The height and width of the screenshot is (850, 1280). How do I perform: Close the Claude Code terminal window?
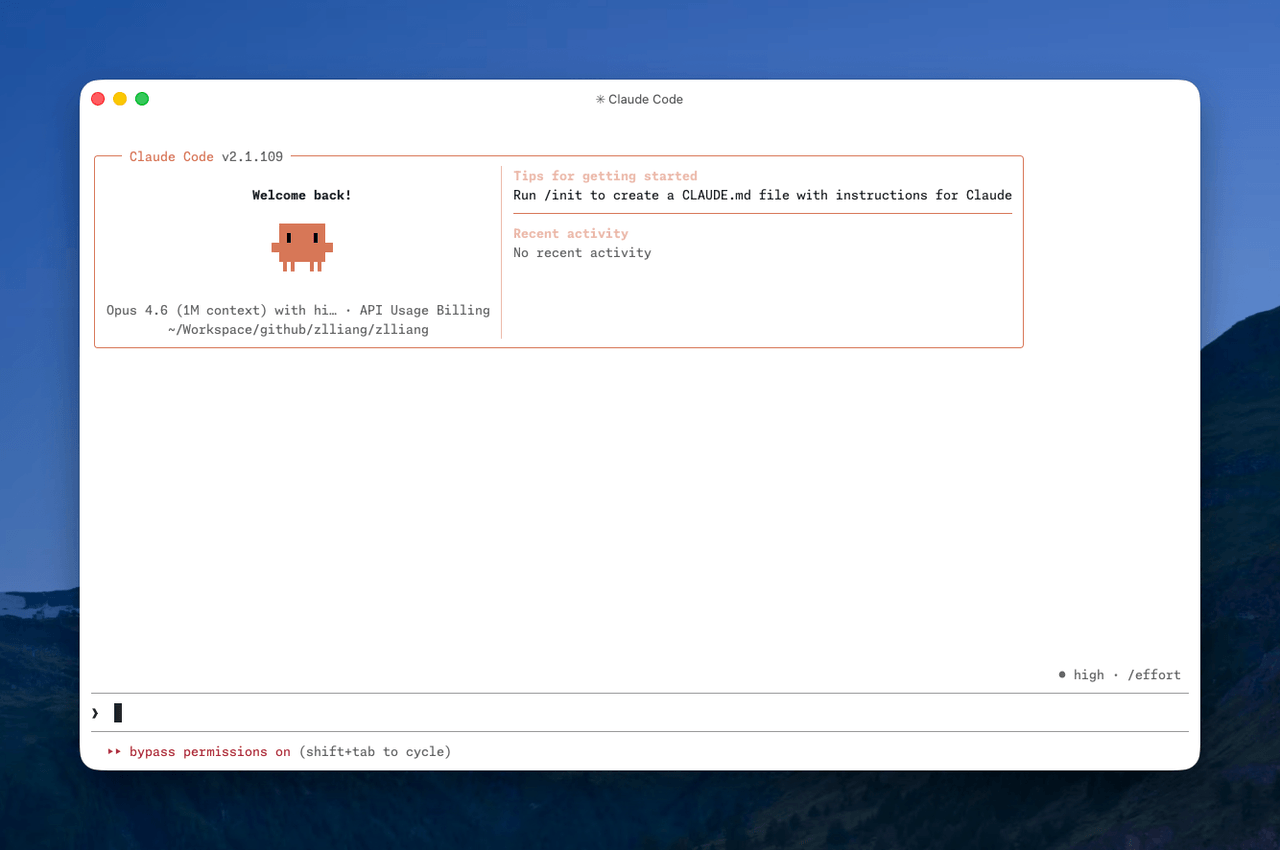pos(98,99)
